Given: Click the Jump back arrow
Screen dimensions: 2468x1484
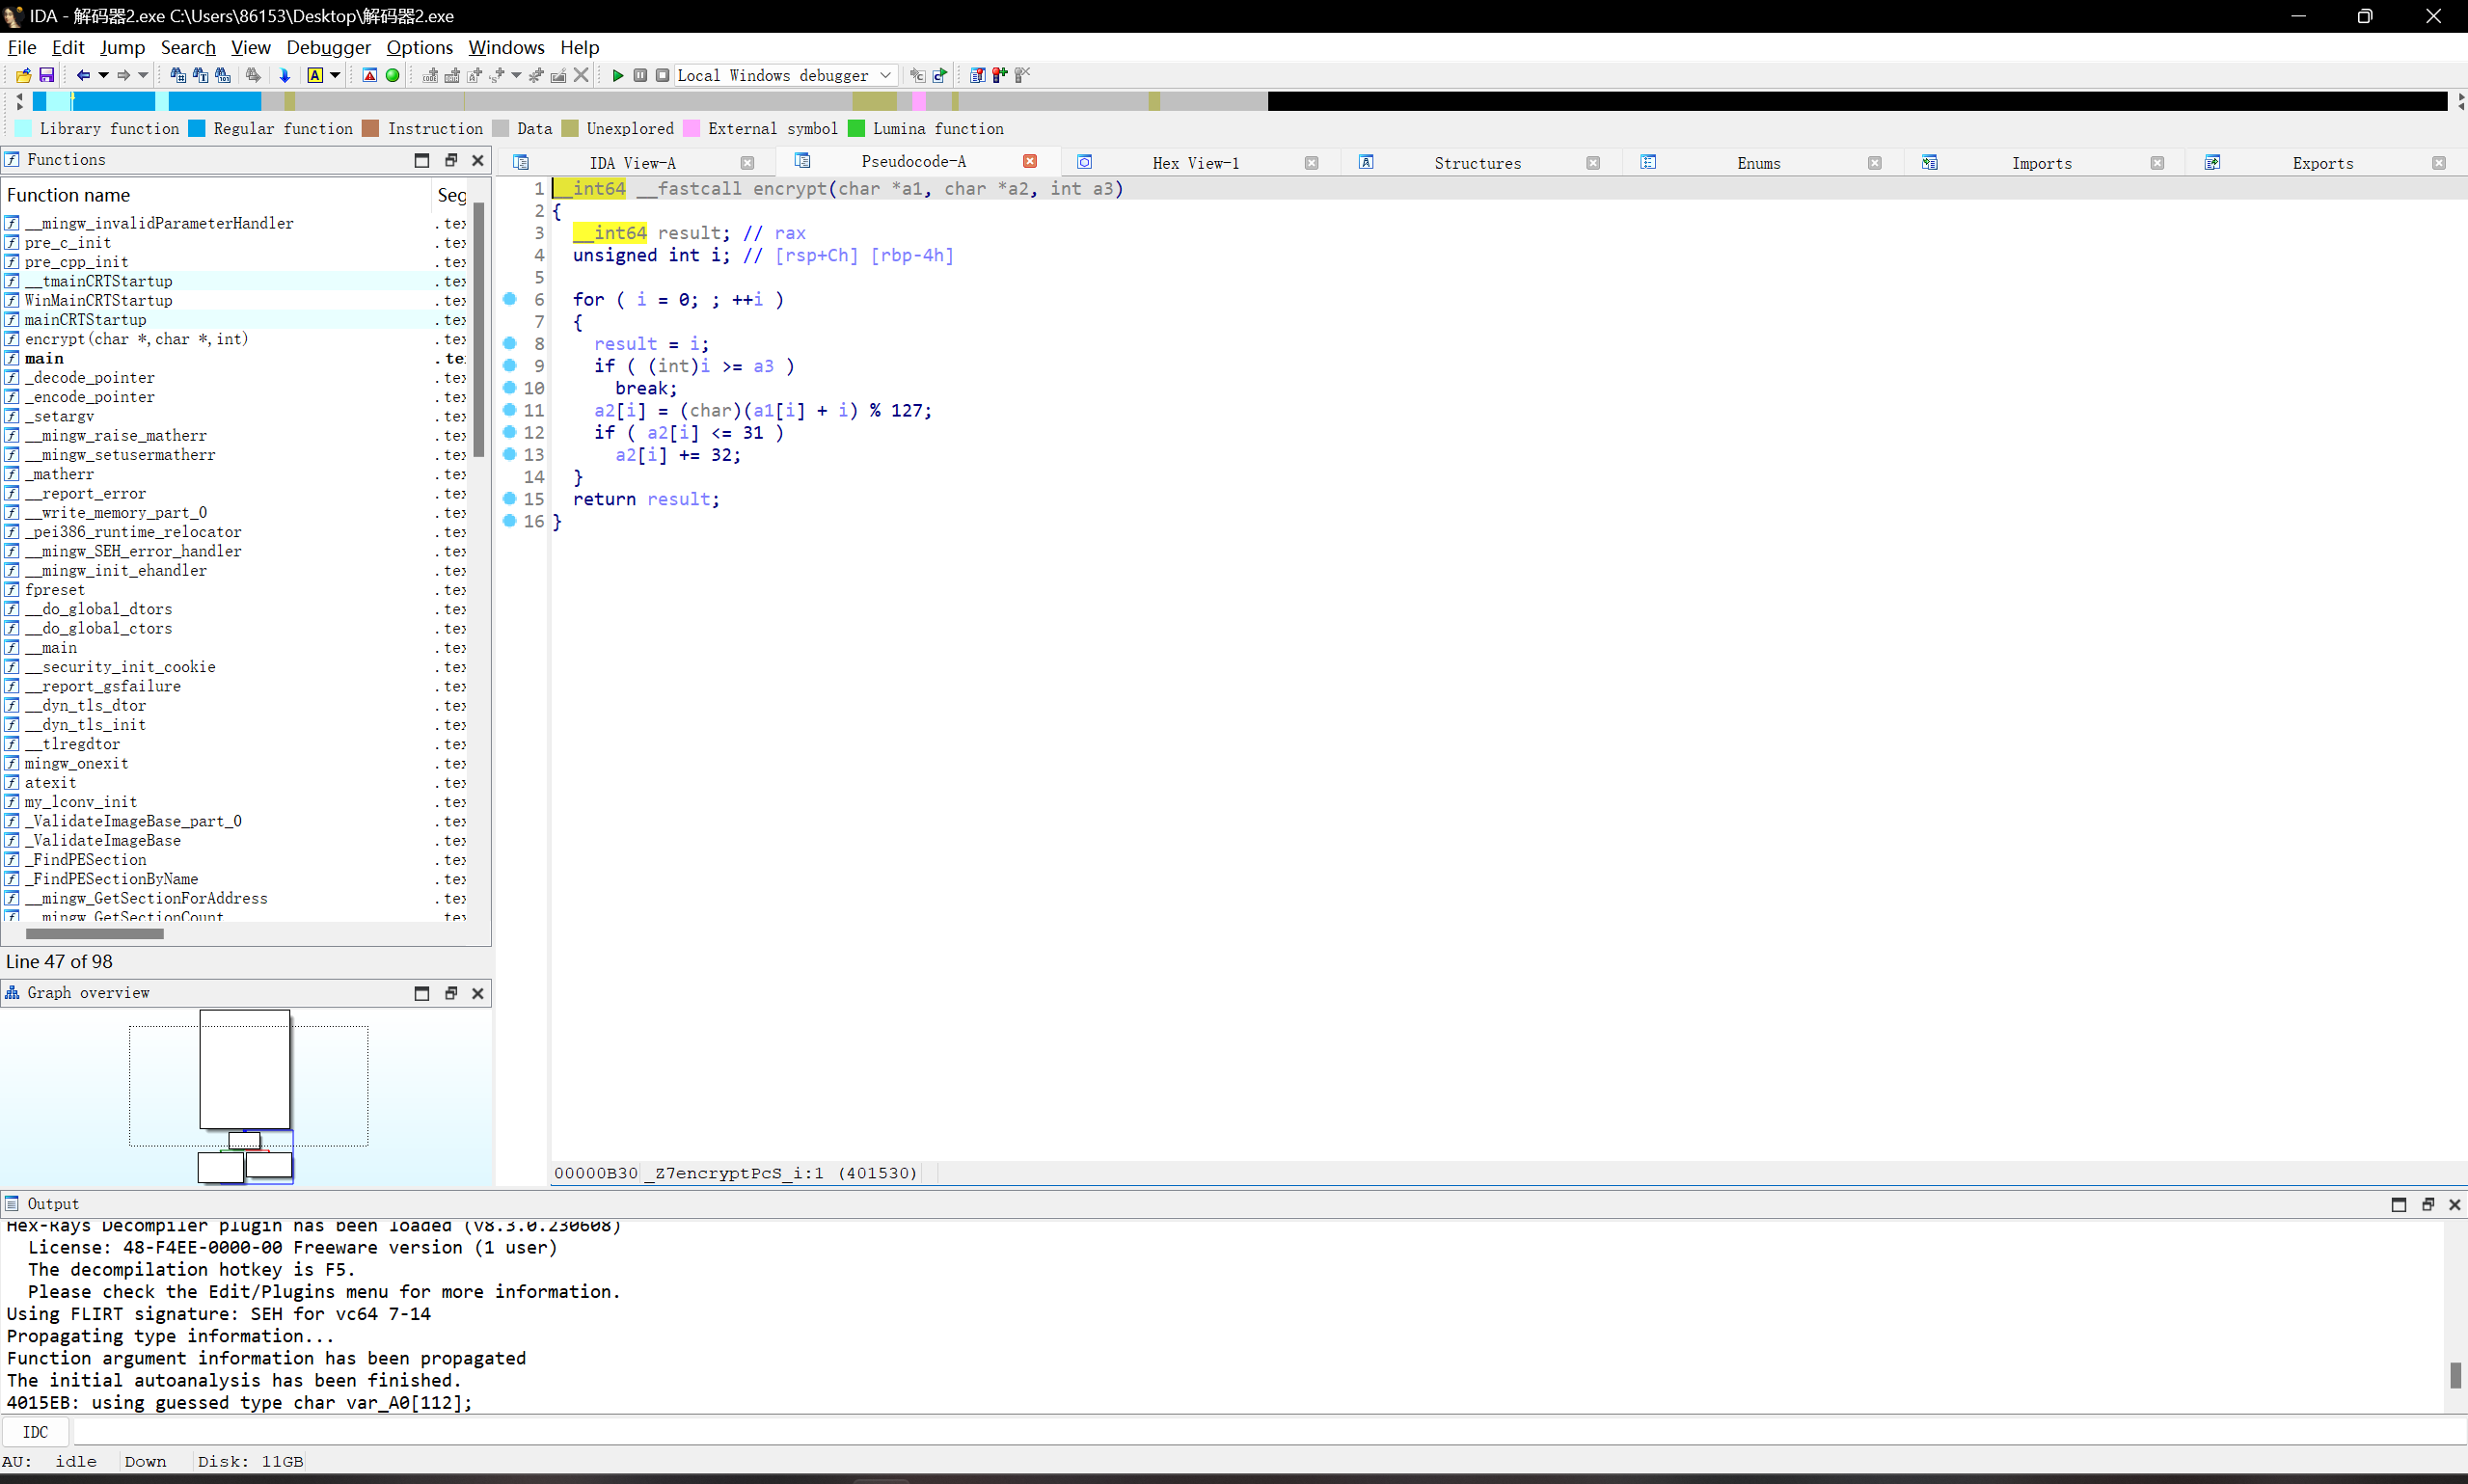Looking at the screenshot, I should click(83, 75).
